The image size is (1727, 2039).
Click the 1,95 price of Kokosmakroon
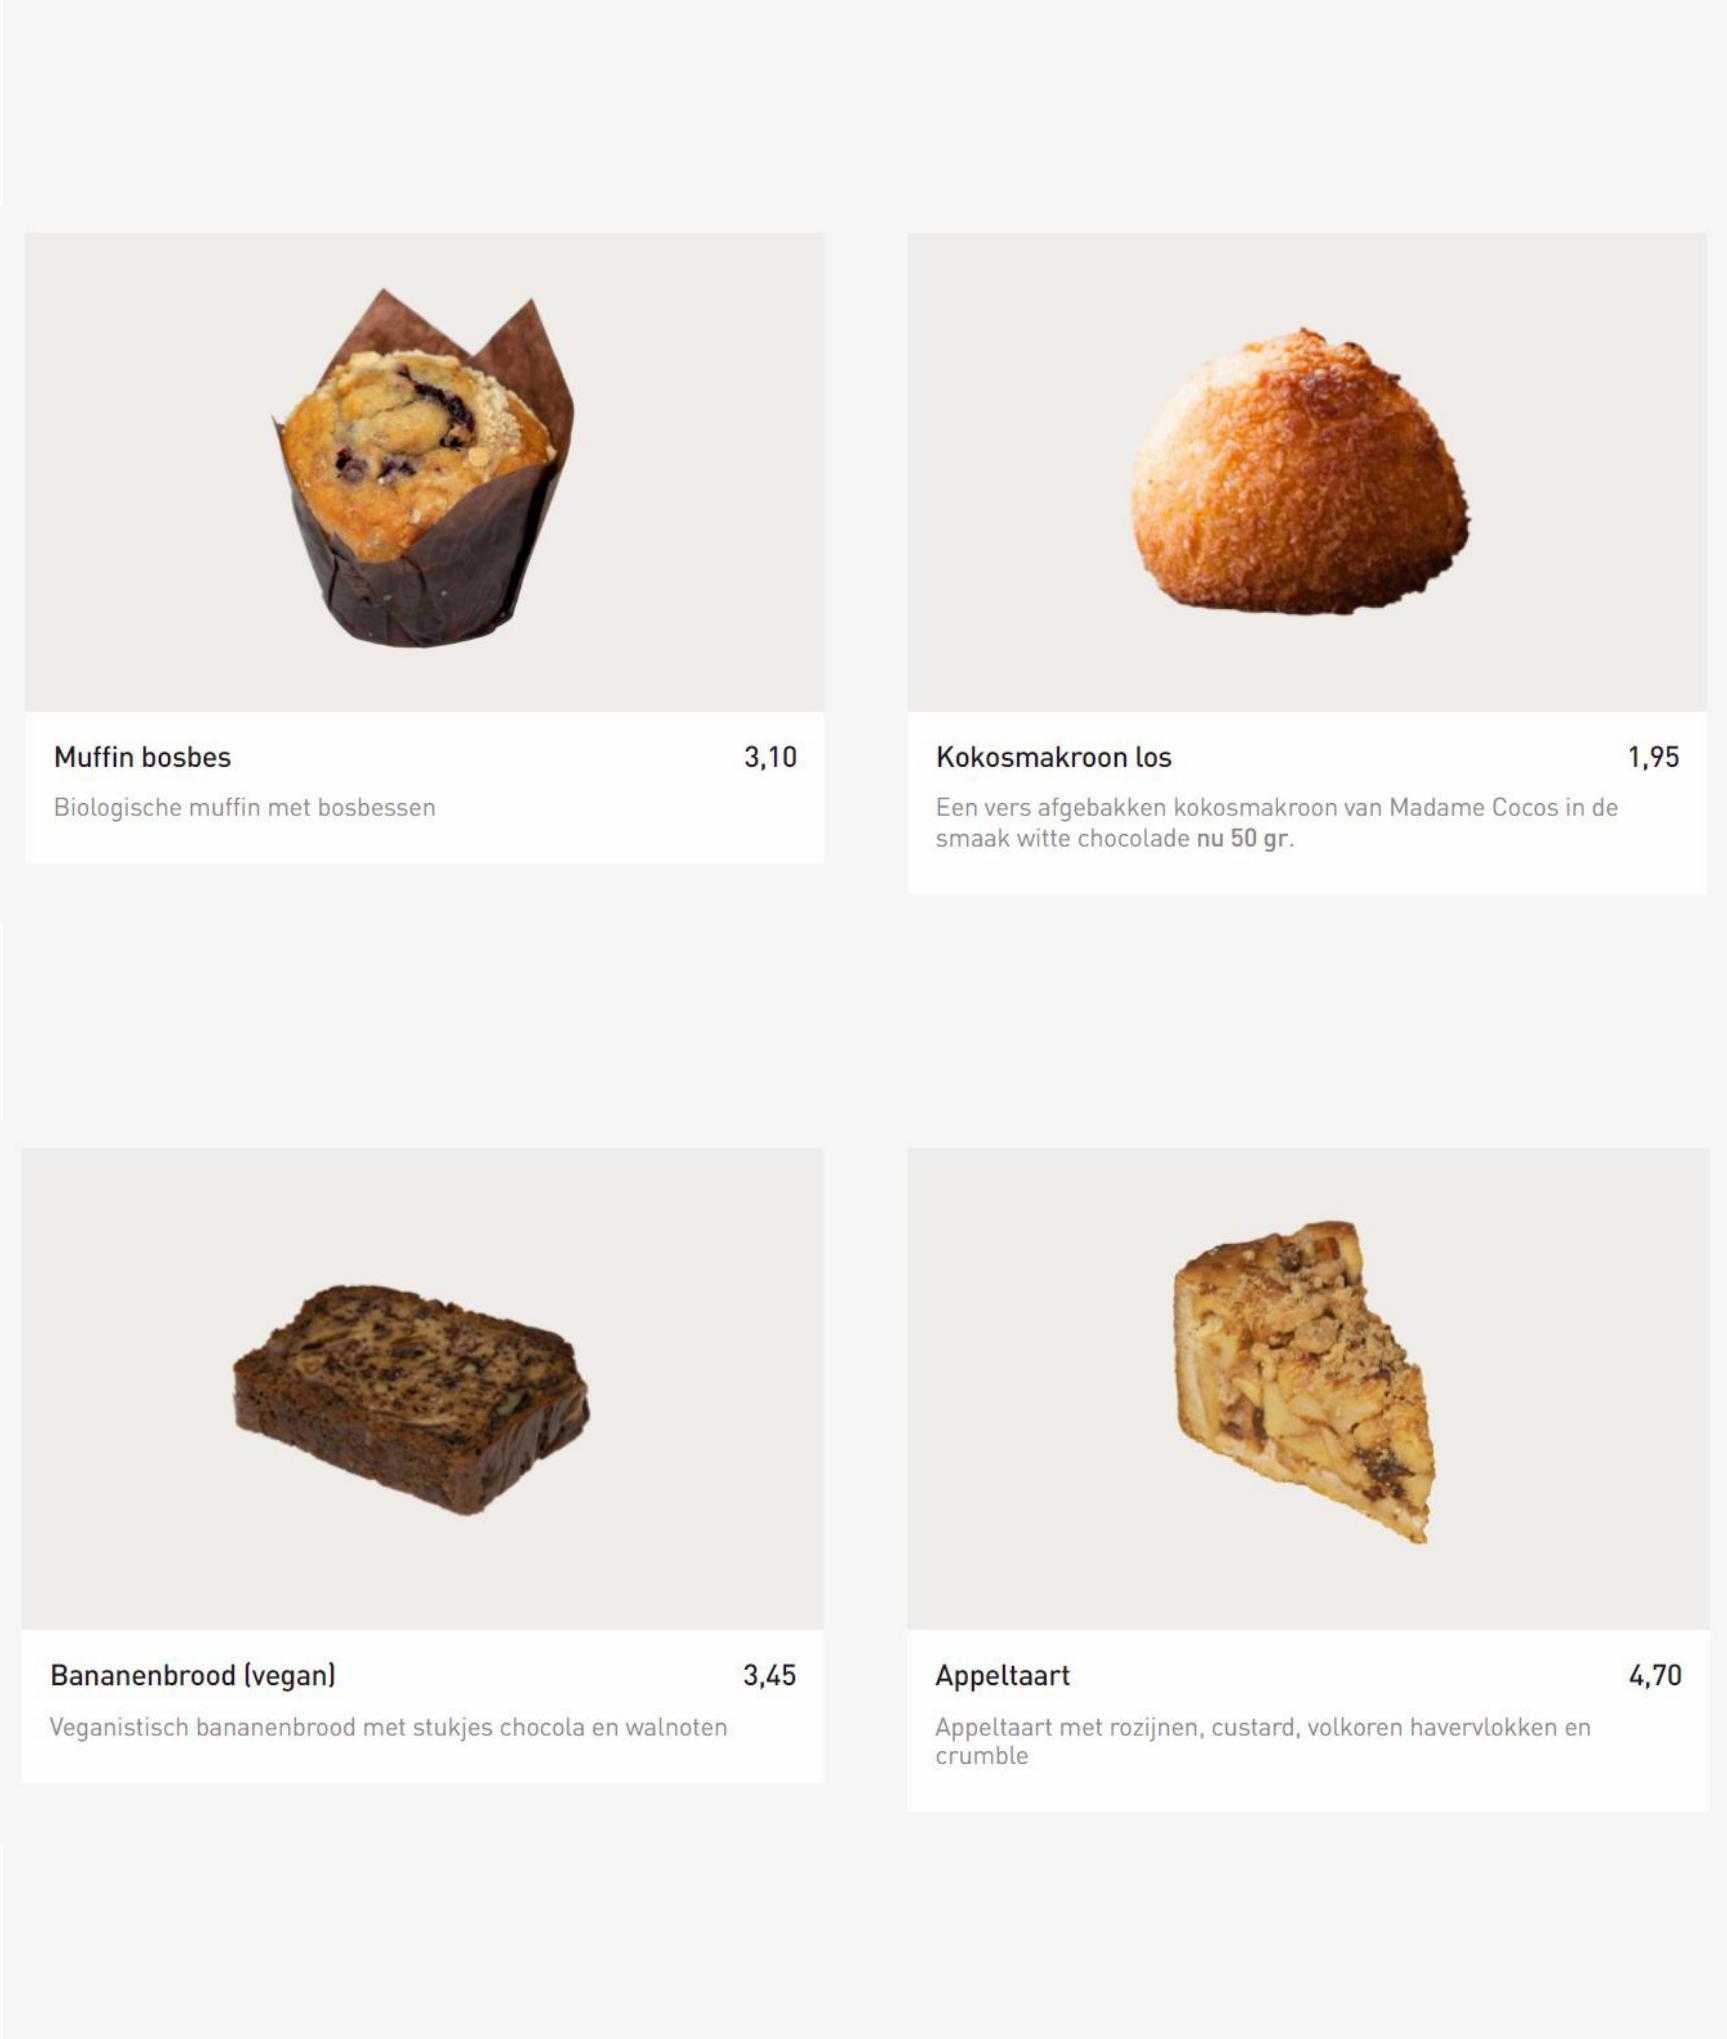coord(1653,757)
